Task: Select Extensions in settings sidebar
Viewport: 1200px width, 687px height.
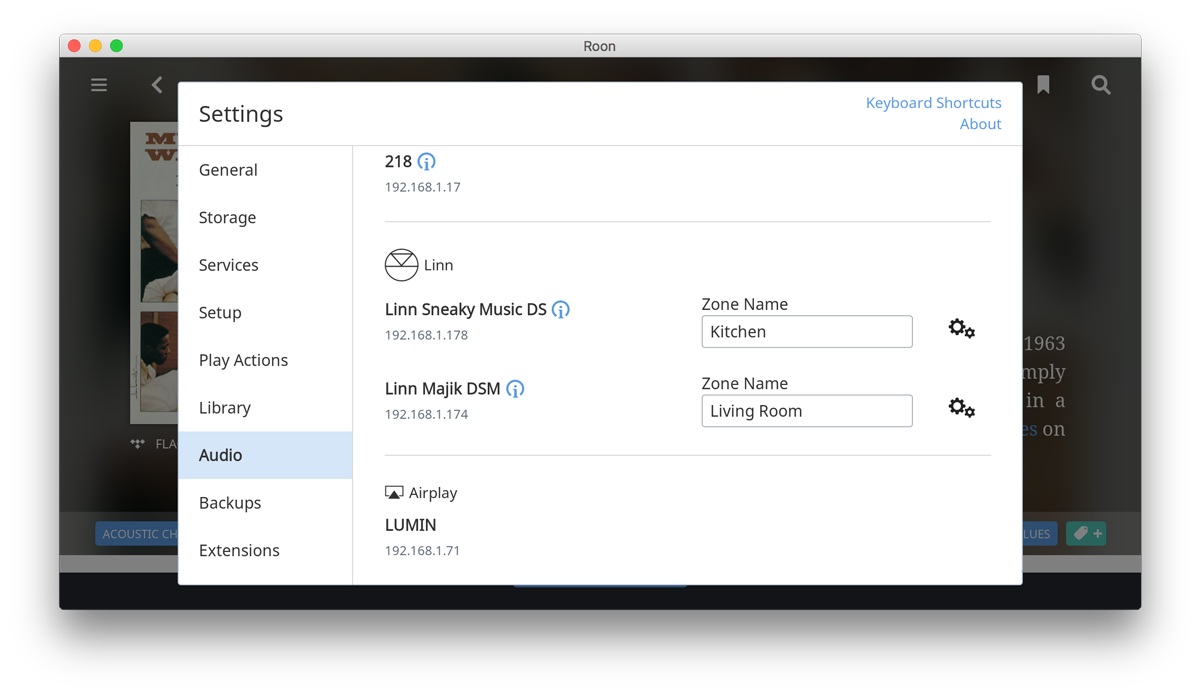Action: pos(239,550)
